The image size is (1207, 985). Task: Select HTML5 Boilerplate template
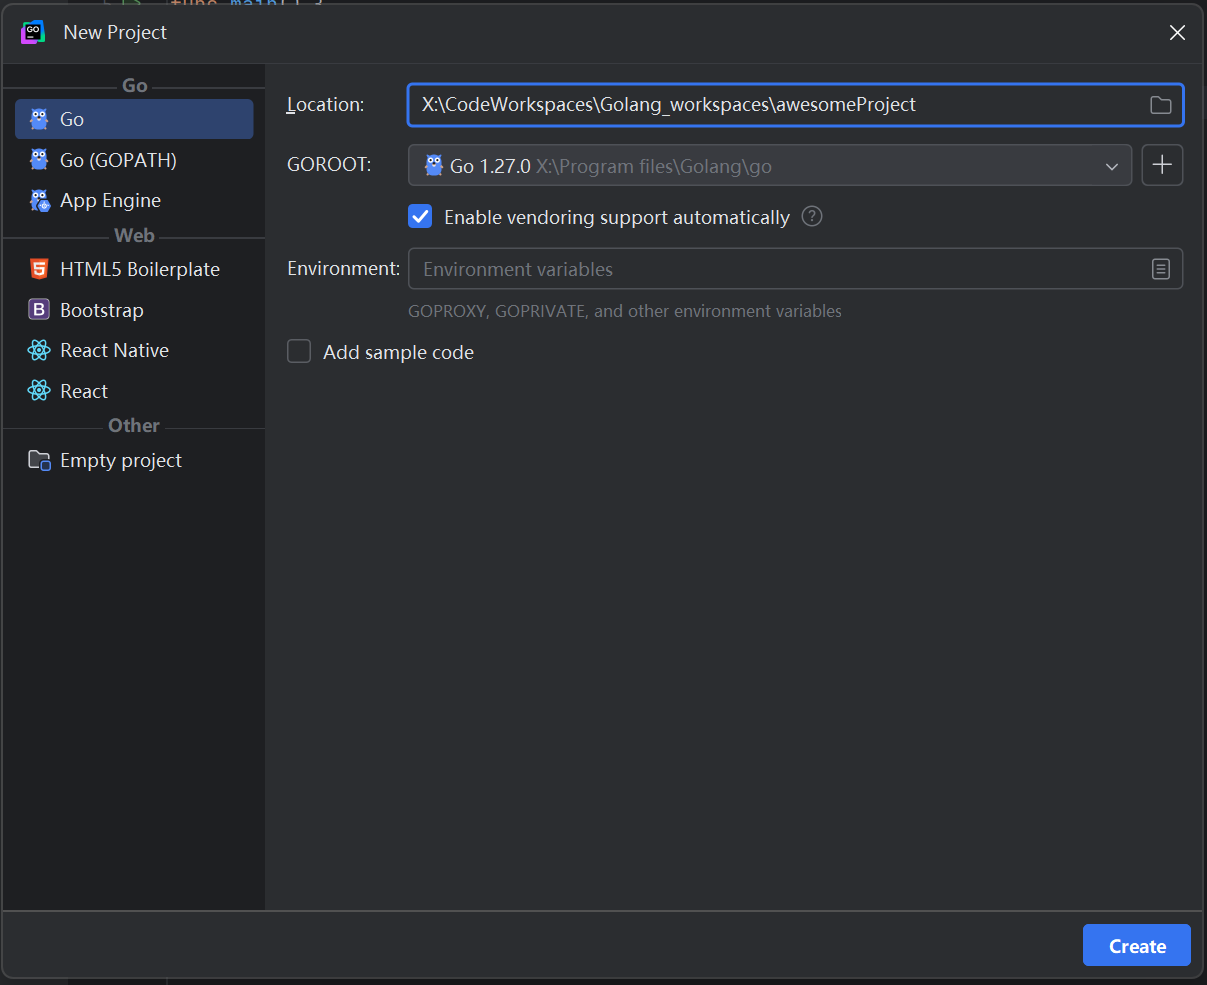[134, 269]
